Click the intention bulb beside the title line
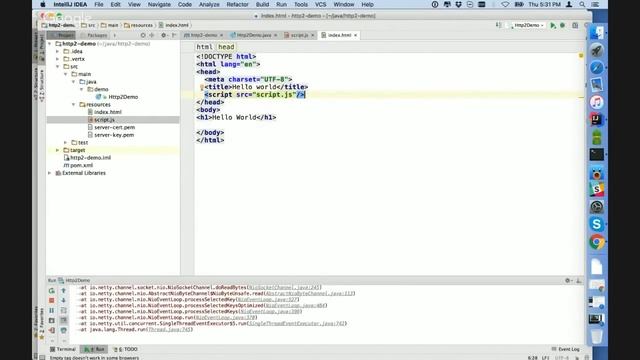The height and width of the screenshot is (360, 640). click(202, 87)
